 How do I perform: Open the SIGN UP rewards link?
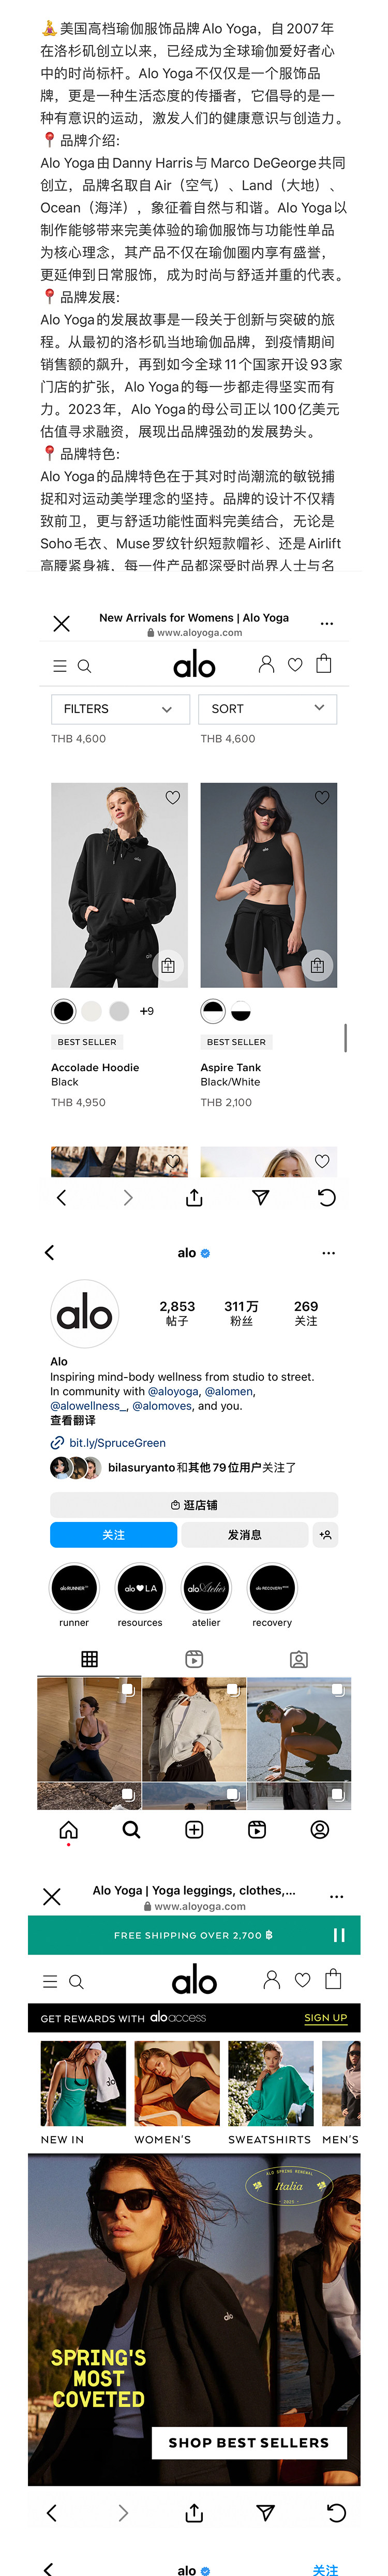point(326,2018)
